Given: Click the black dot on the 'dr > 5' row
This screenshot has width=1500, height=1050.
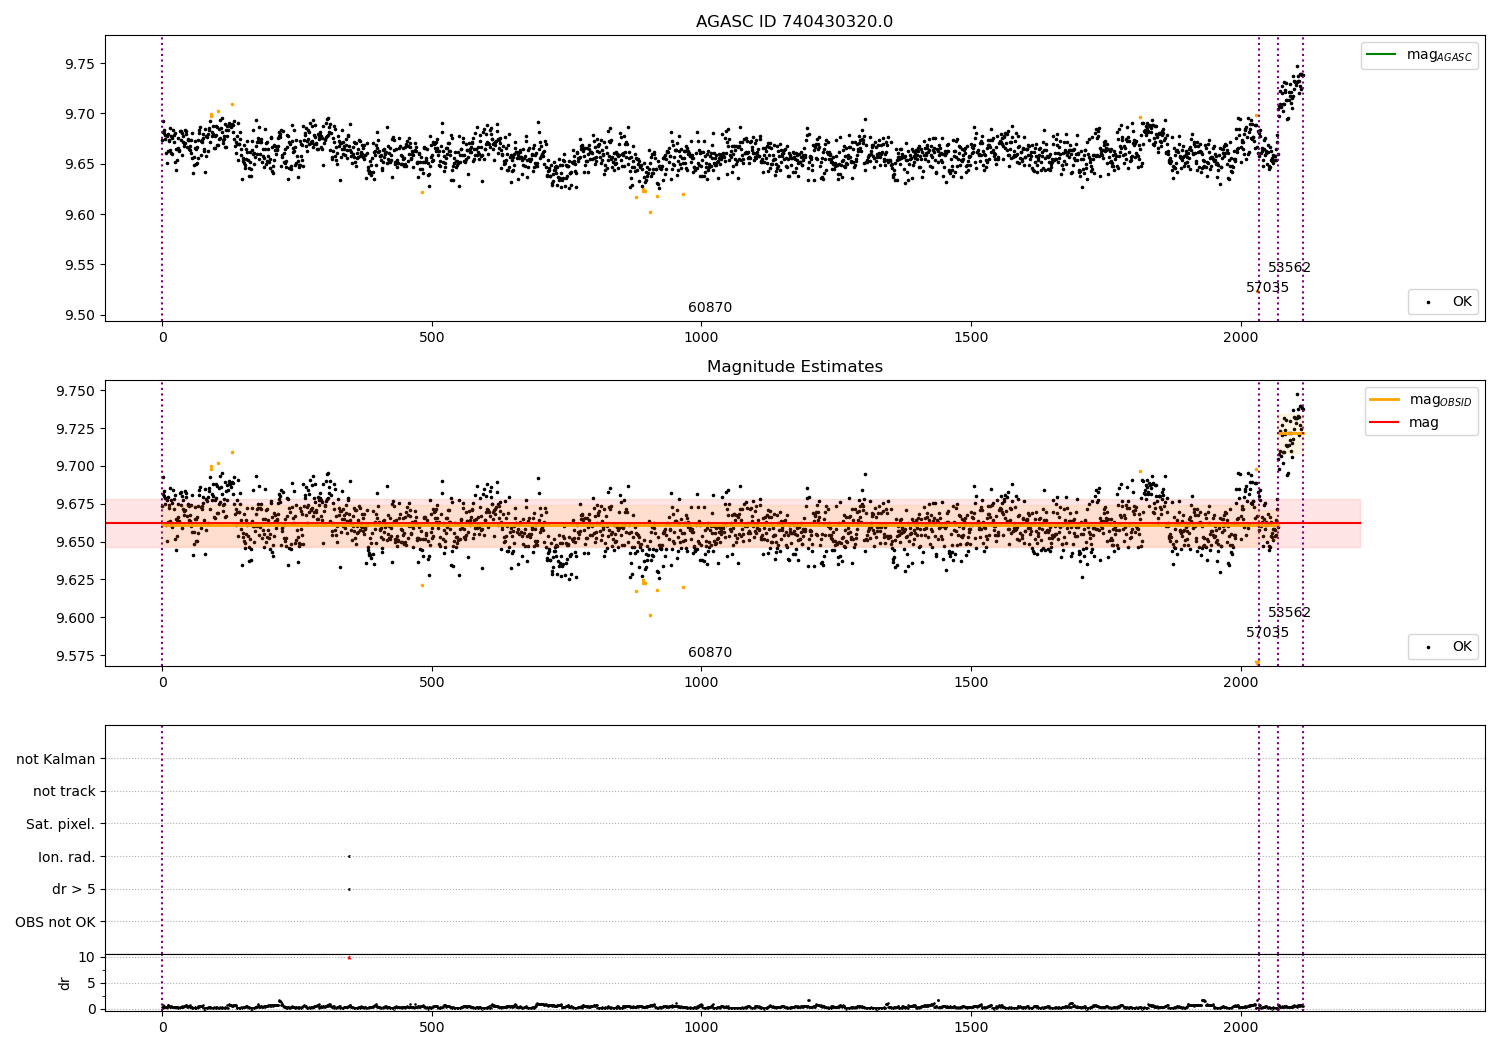Looking at the screenshot, I should [x=349, y=889].
